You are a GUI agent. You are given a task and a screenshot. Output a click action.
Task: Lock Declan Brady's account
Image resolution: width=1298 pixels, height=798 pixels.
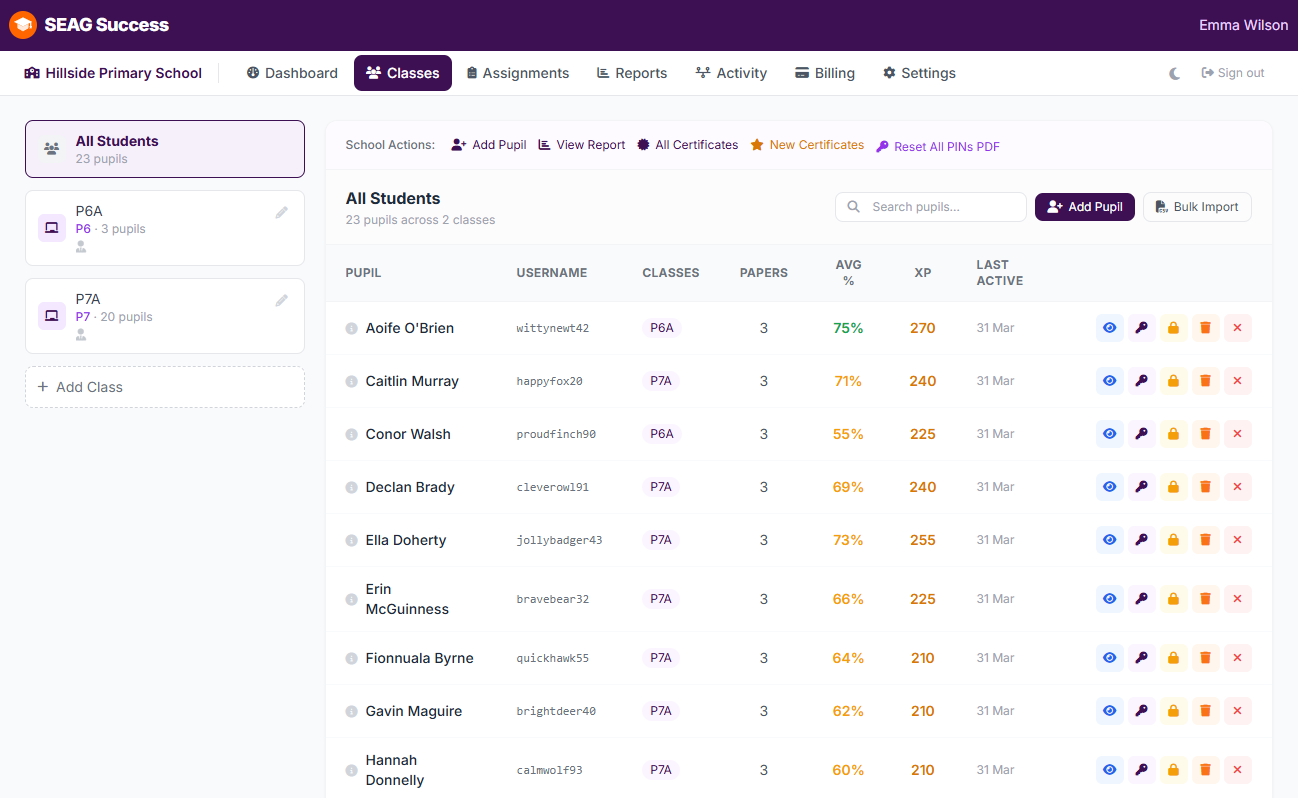coord(1174,487)
